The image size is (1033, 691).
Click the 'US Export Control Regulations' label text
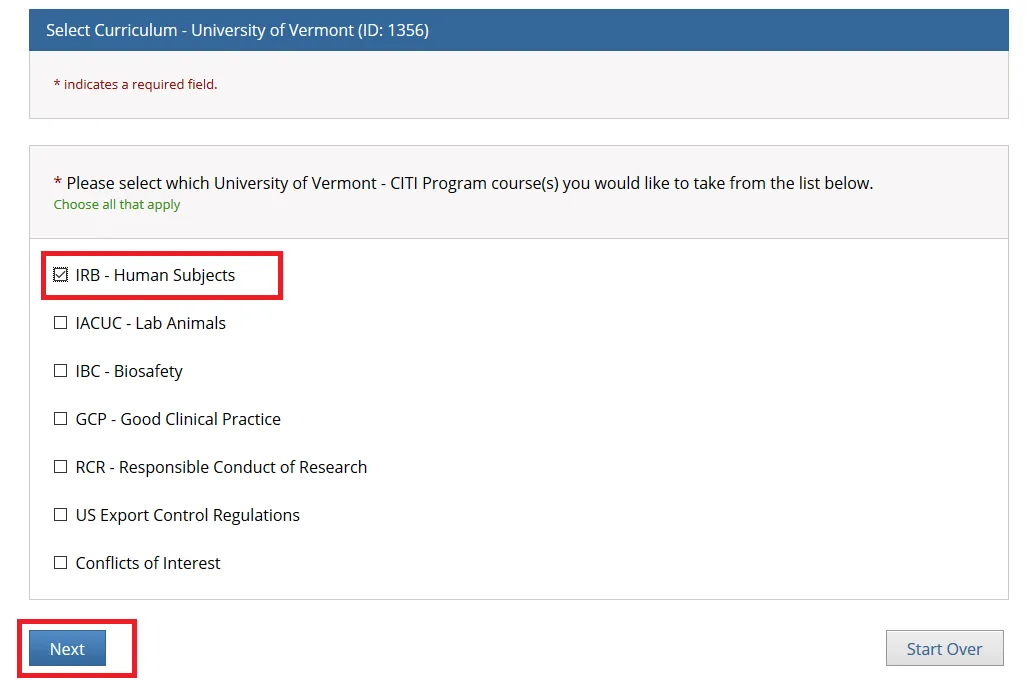pyautogui.click(x=187, y=515)
